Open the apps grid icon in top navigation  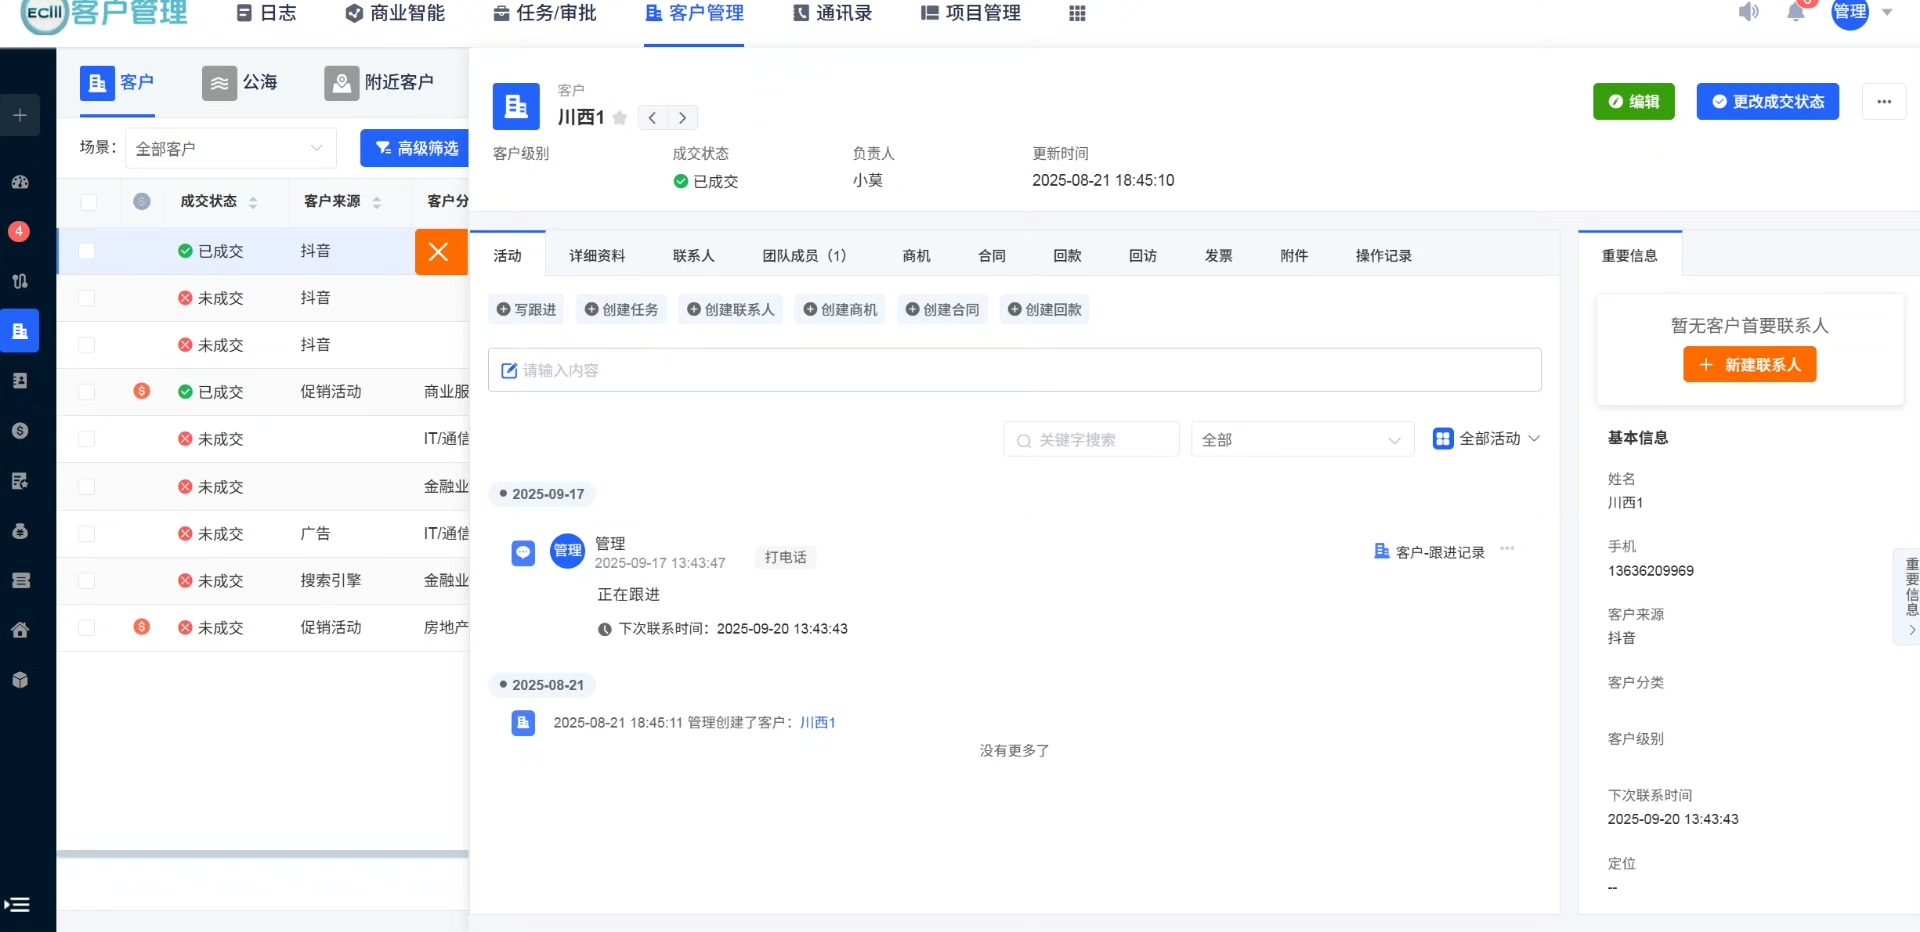(1077, 14)
